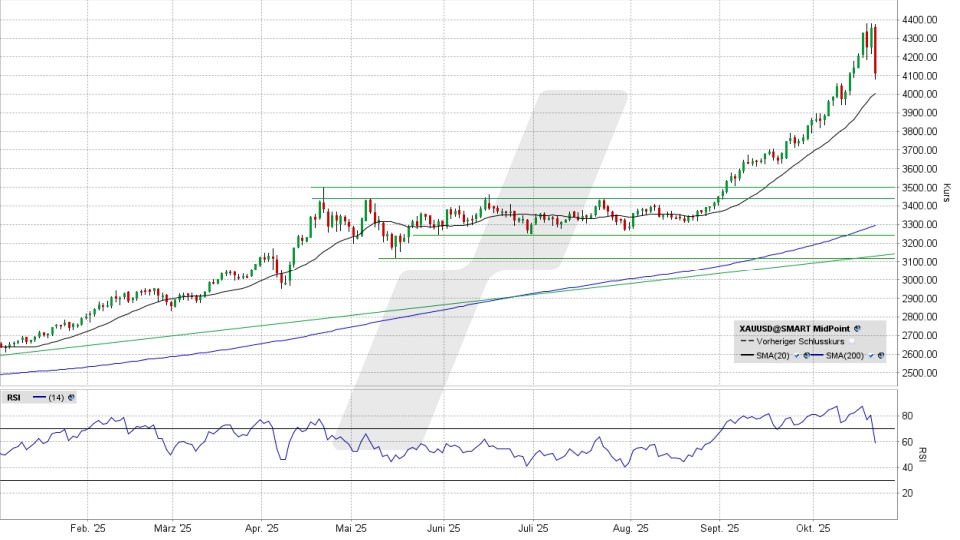The image size is (960, 540).
Task: Open settings icon beside XAUUSD@SMART MidPoint
Action: click(x=857, y=327)
